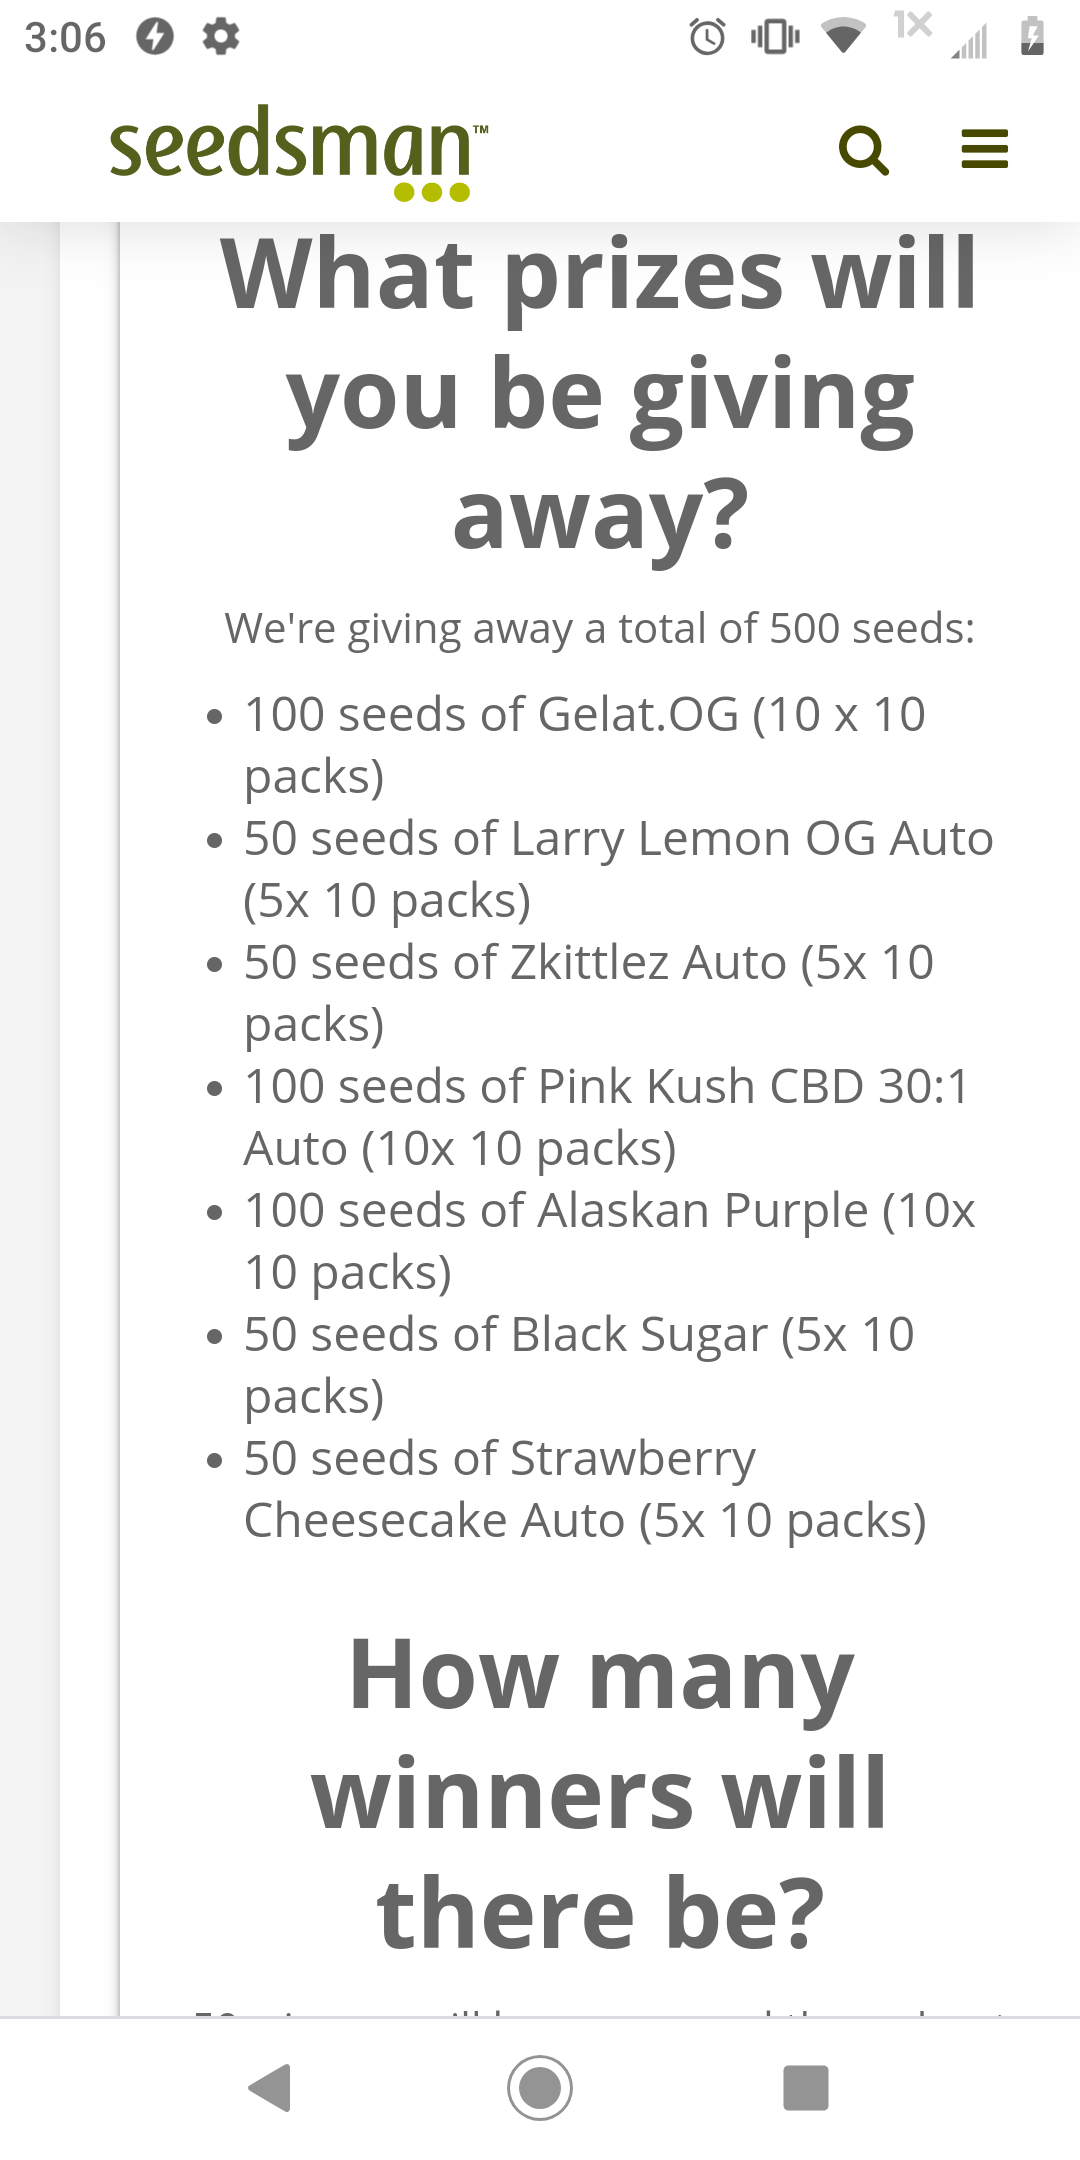Tap the alarm clock status icon

(707, 38)
